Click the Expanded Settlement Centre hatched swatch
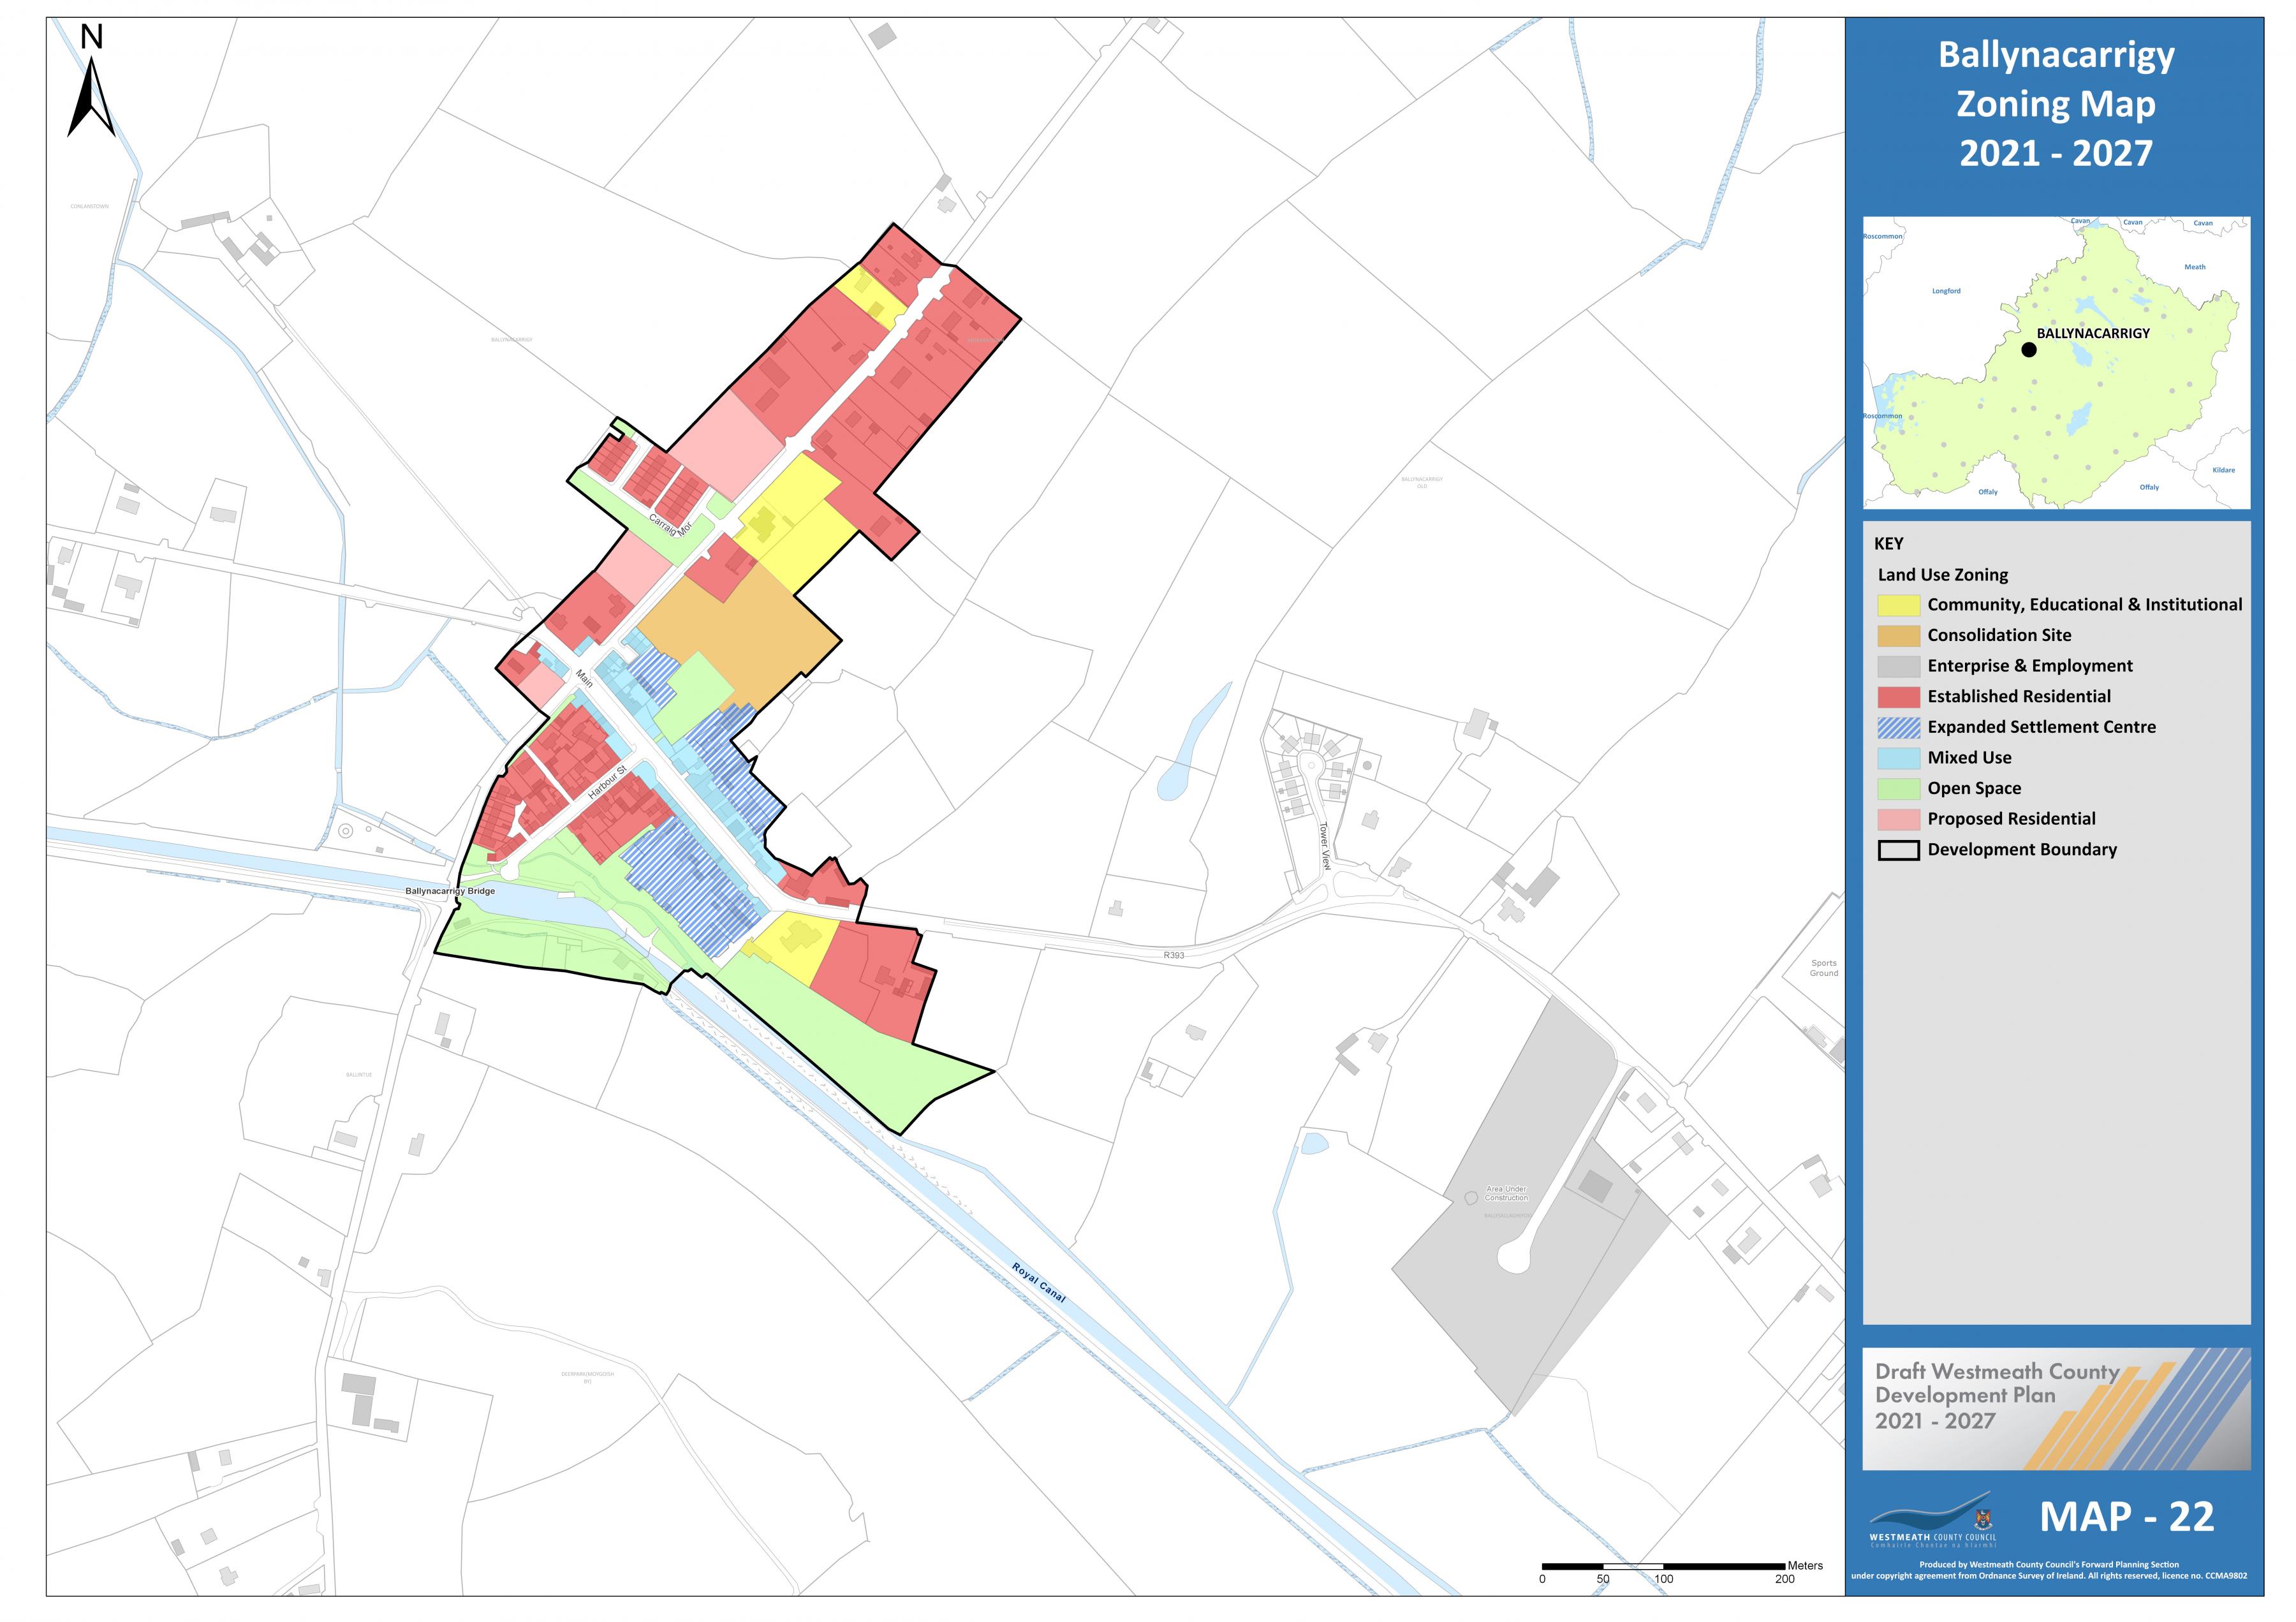2296x1622 pixels. tap(1898, 727)
